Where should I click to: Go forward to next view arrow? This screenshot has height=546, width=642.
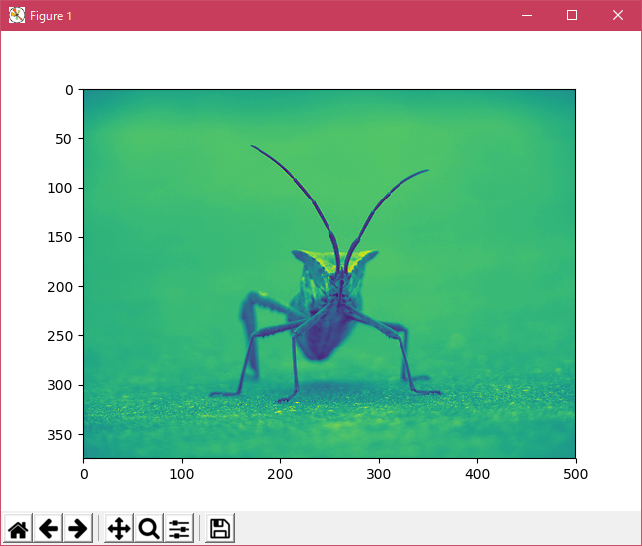(78, 528)
